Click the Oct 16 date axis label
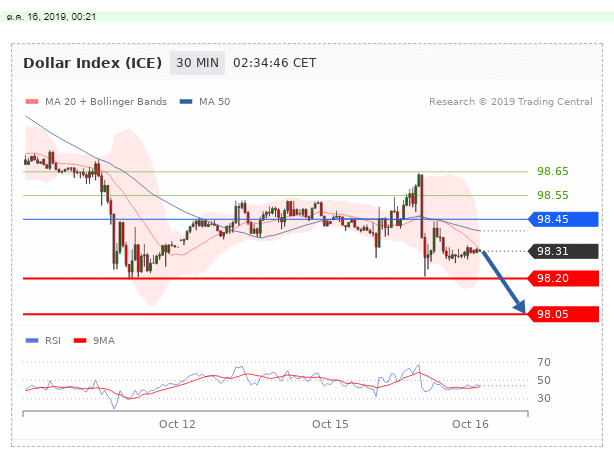Image resolution: width=614 pixels, height=458 pixels. [x=470, y=424]
